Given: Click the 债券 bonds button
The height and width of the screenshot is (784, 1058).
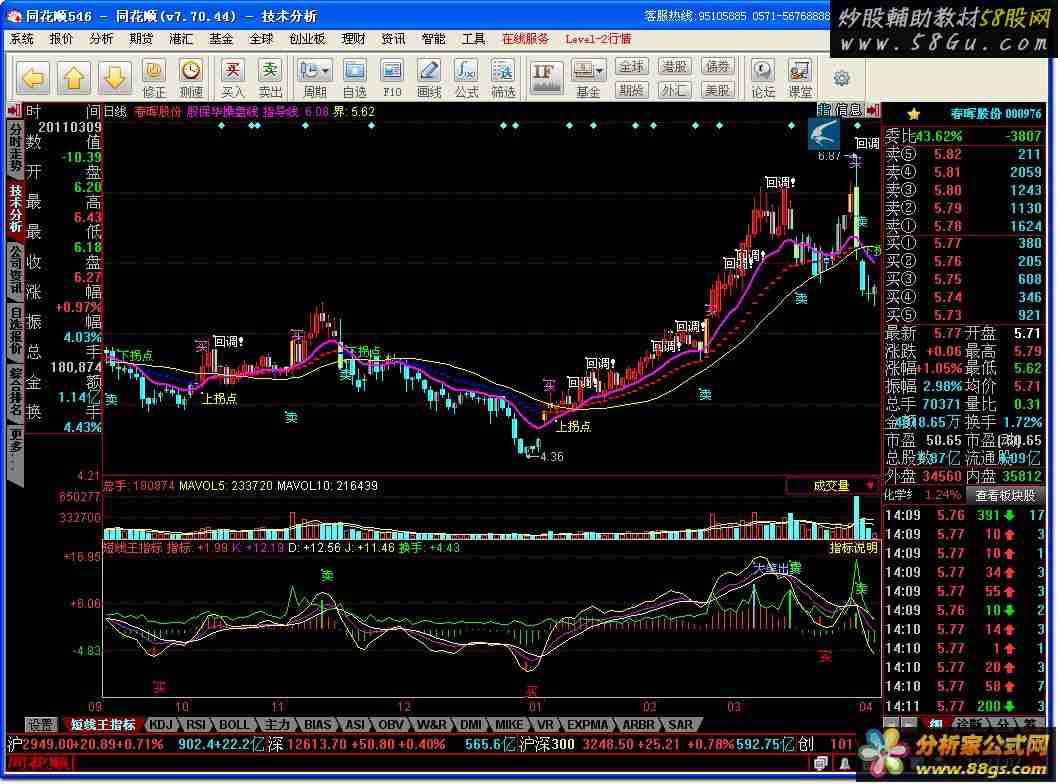Looking at the screenshot, I should pos(717,66).
